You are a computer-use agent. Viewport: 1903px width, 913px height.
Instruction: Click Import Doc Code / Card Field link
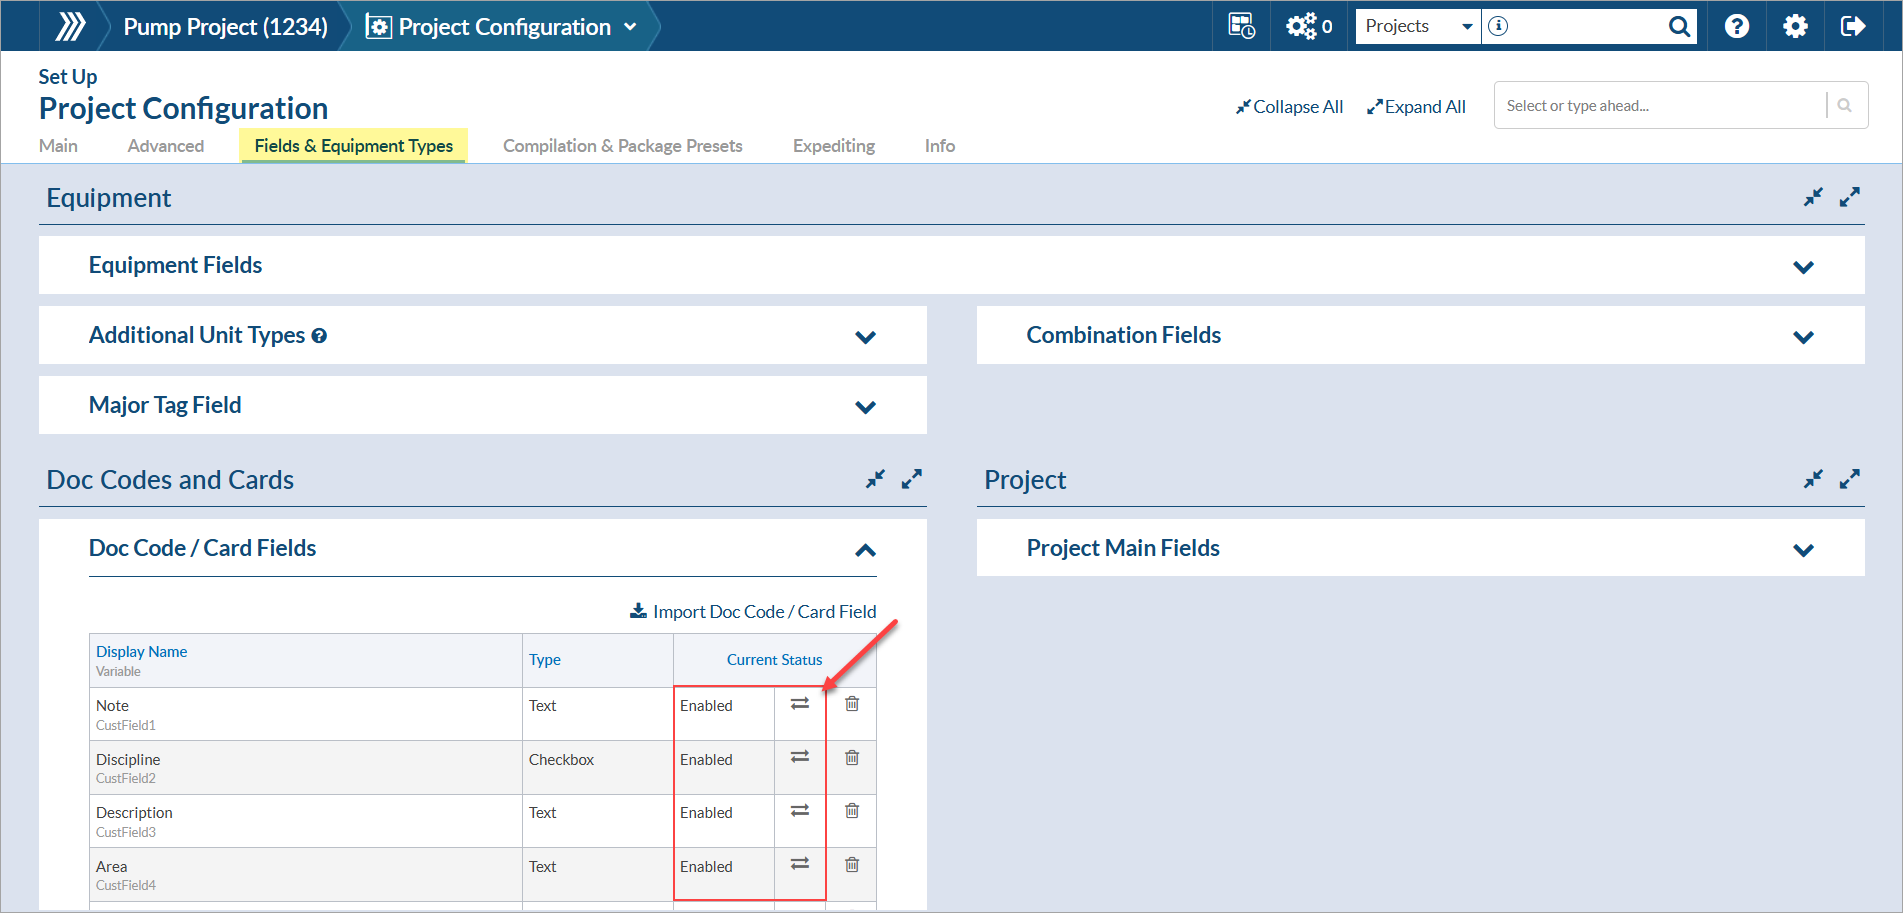(753, 611)
